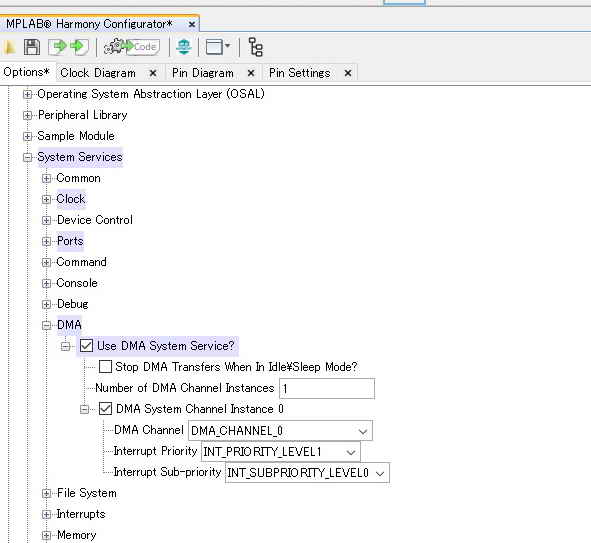Switch to the Pin Settings tab
The height and width of the screenshot is (543, 591).
click(x=300, y=73)
